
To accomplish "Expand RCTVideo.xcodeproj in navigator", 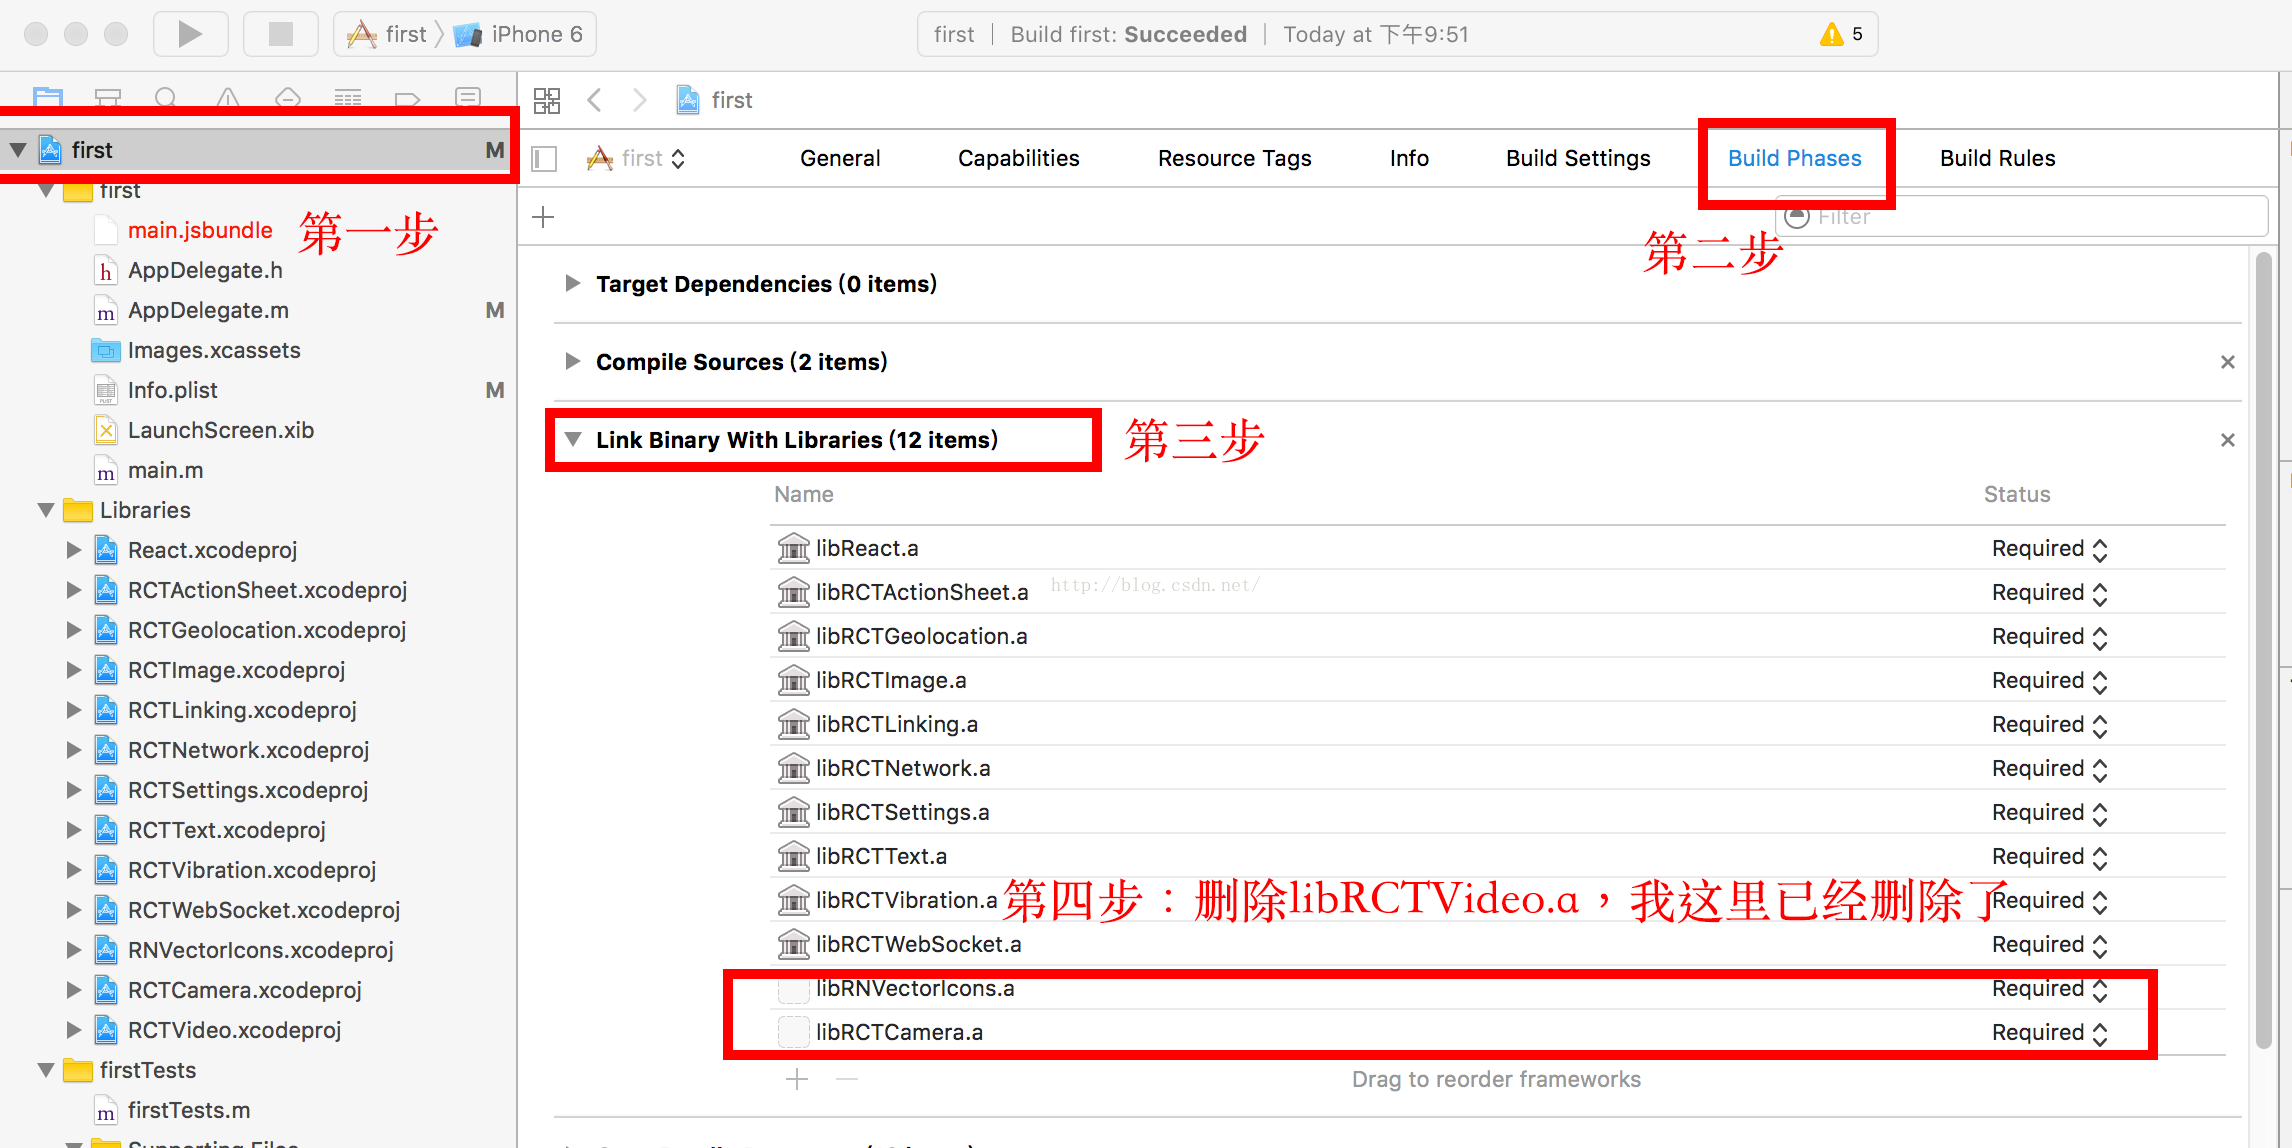I will tap(73, 1030).
